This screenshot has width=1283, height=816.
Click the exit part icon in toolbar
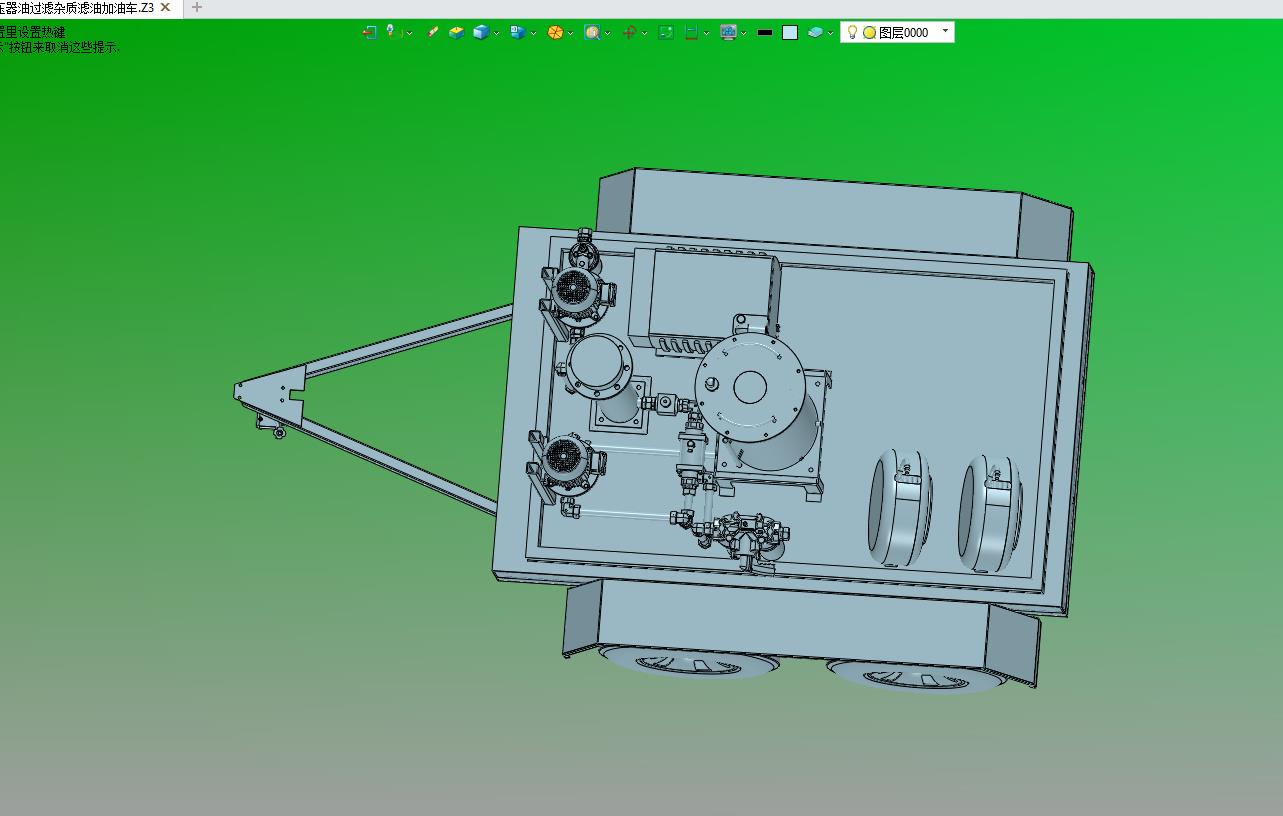tap(369, 32)
